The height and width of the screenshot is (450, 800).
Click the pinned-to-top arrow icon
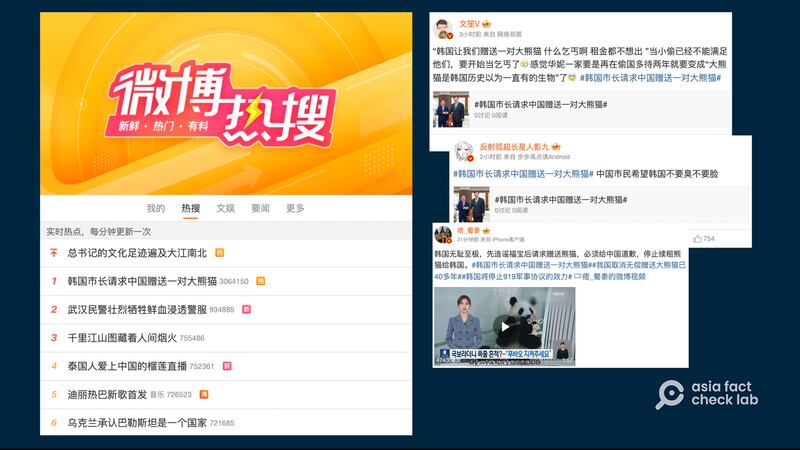(54, 253)
